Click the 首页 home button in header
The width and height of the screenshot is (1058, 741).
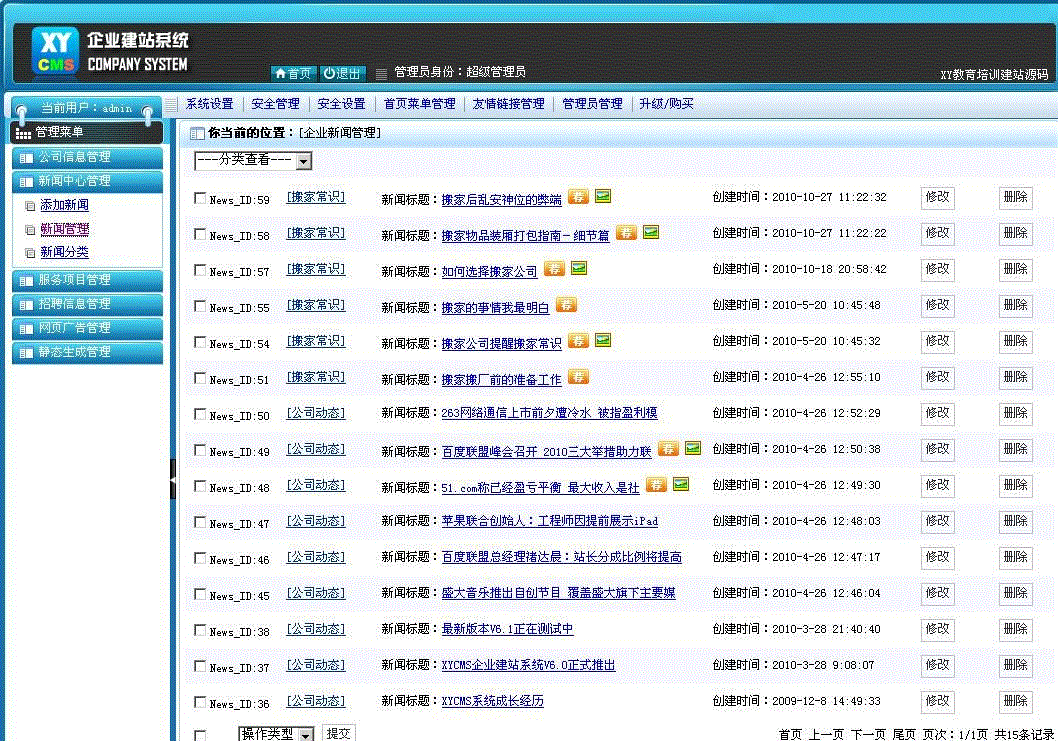tap(293, 73)
